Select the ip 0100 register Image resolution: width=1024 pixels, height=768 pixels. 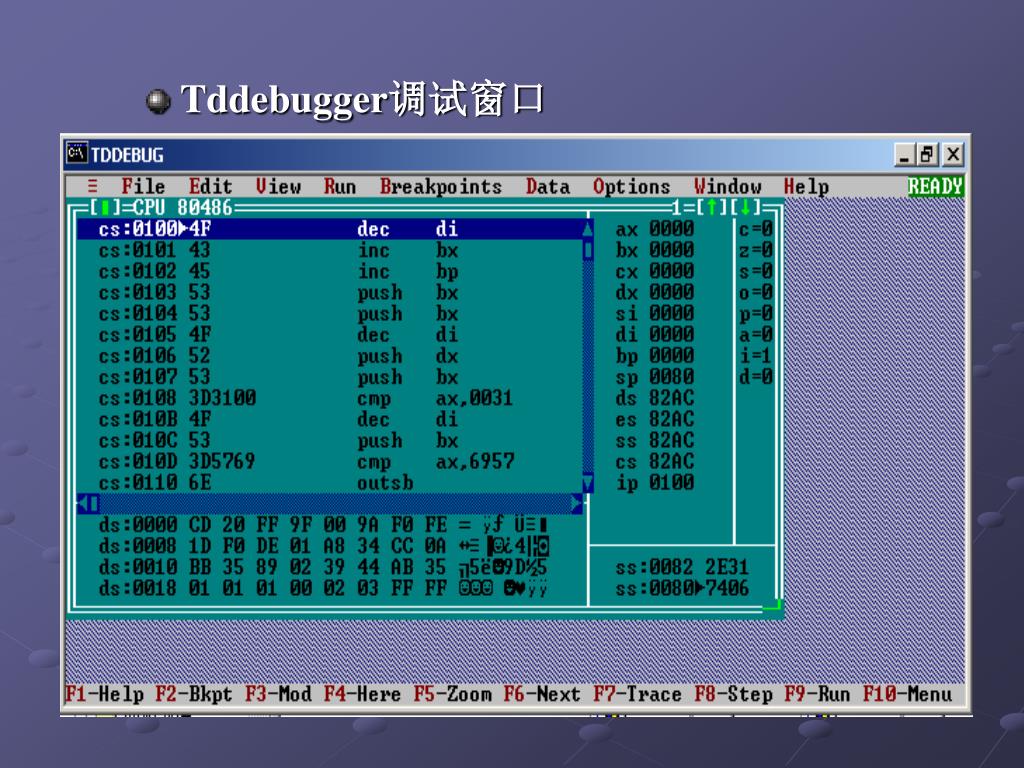pos(654,483)
